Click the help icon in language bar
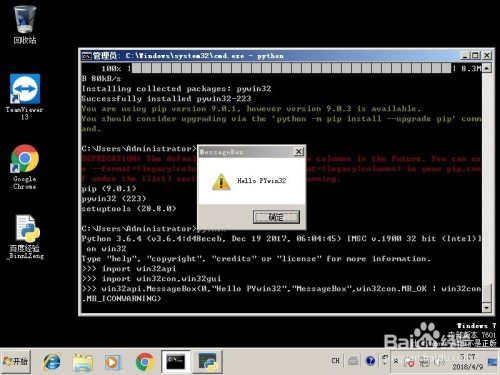500x375 pixels. coord(370,361)
